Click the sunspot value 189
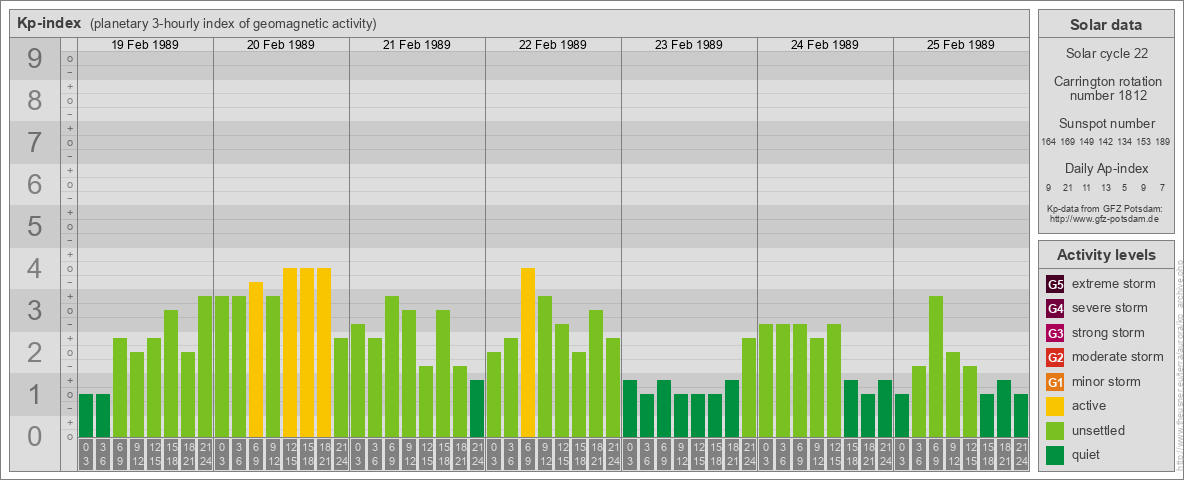The width and height of the screenshot is (1184, 480). [x=1163, y=142]
